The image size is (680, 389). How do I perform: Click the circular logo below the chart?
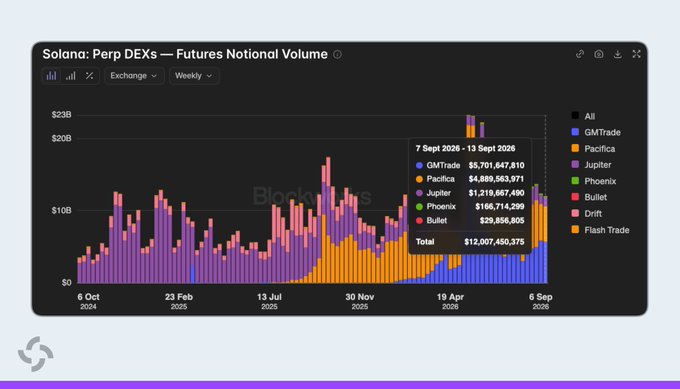coord(36,354)
